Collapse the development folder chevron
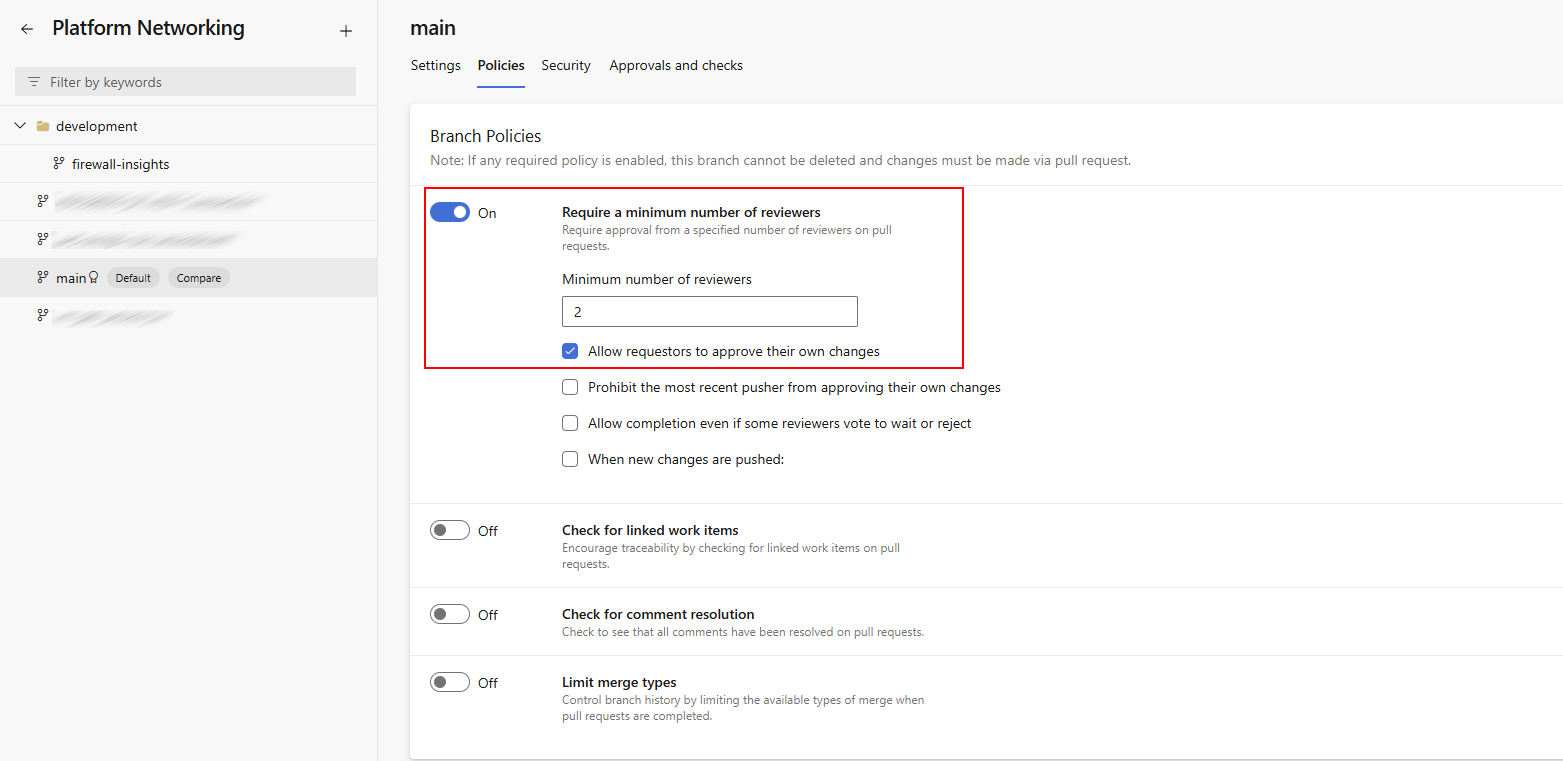 (x=20, y=126)
